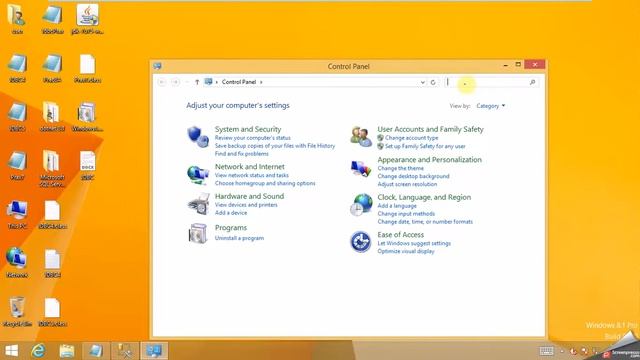Click the chevron after Control Panel breadcrumb
The width and height of the screenshot is (640, 360).
tap(261, 82)
